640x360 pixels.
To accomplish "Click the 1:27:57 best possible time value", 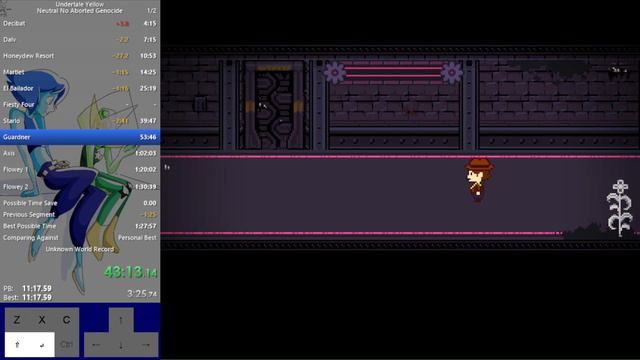I will tap(145, 226).
